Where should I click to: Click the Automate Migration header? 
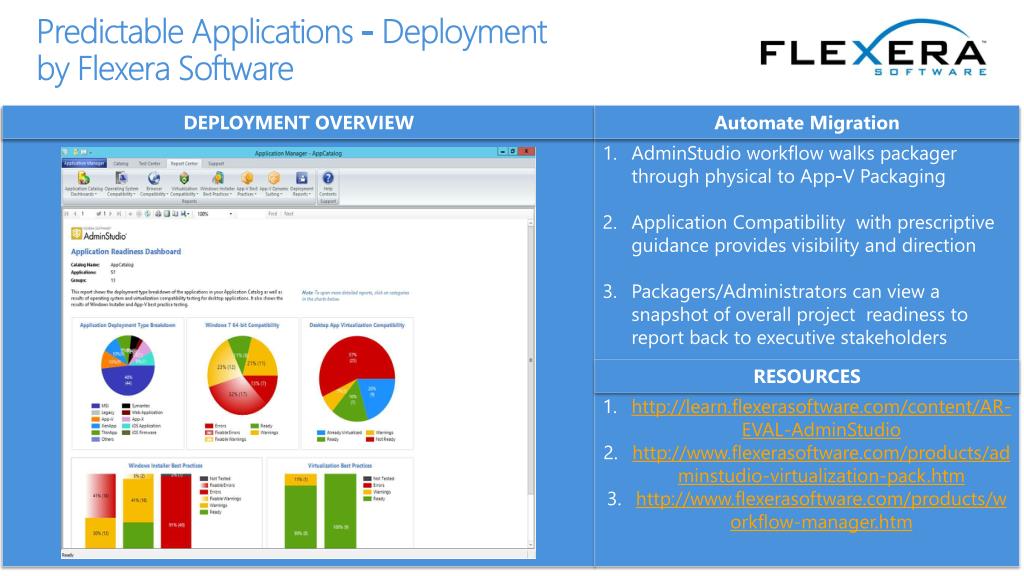click(807, 123)
